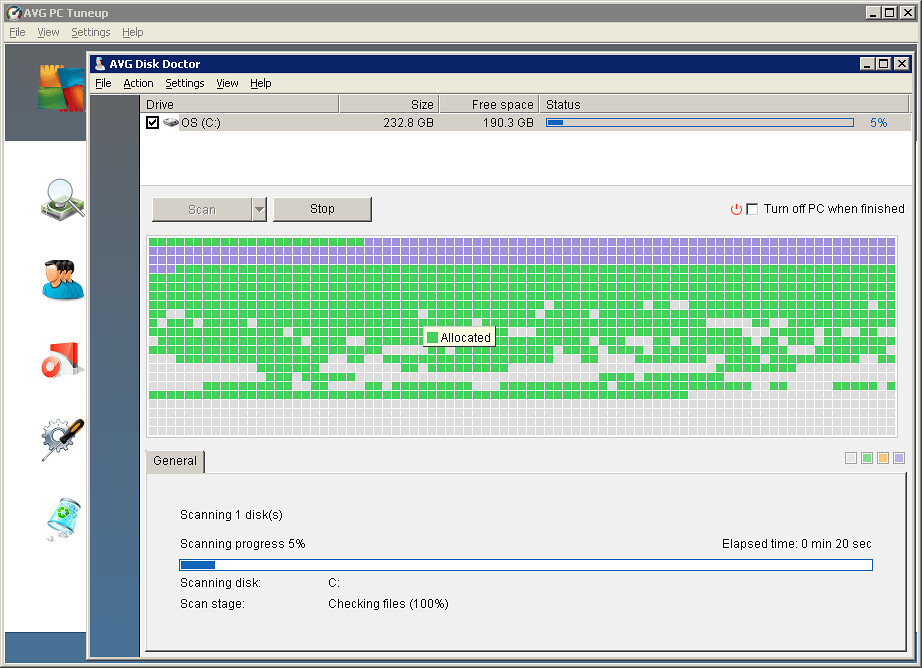Click the OS (C:) drive icon
The width and height of the screenshot is (922, 668).
coord(171,122)
